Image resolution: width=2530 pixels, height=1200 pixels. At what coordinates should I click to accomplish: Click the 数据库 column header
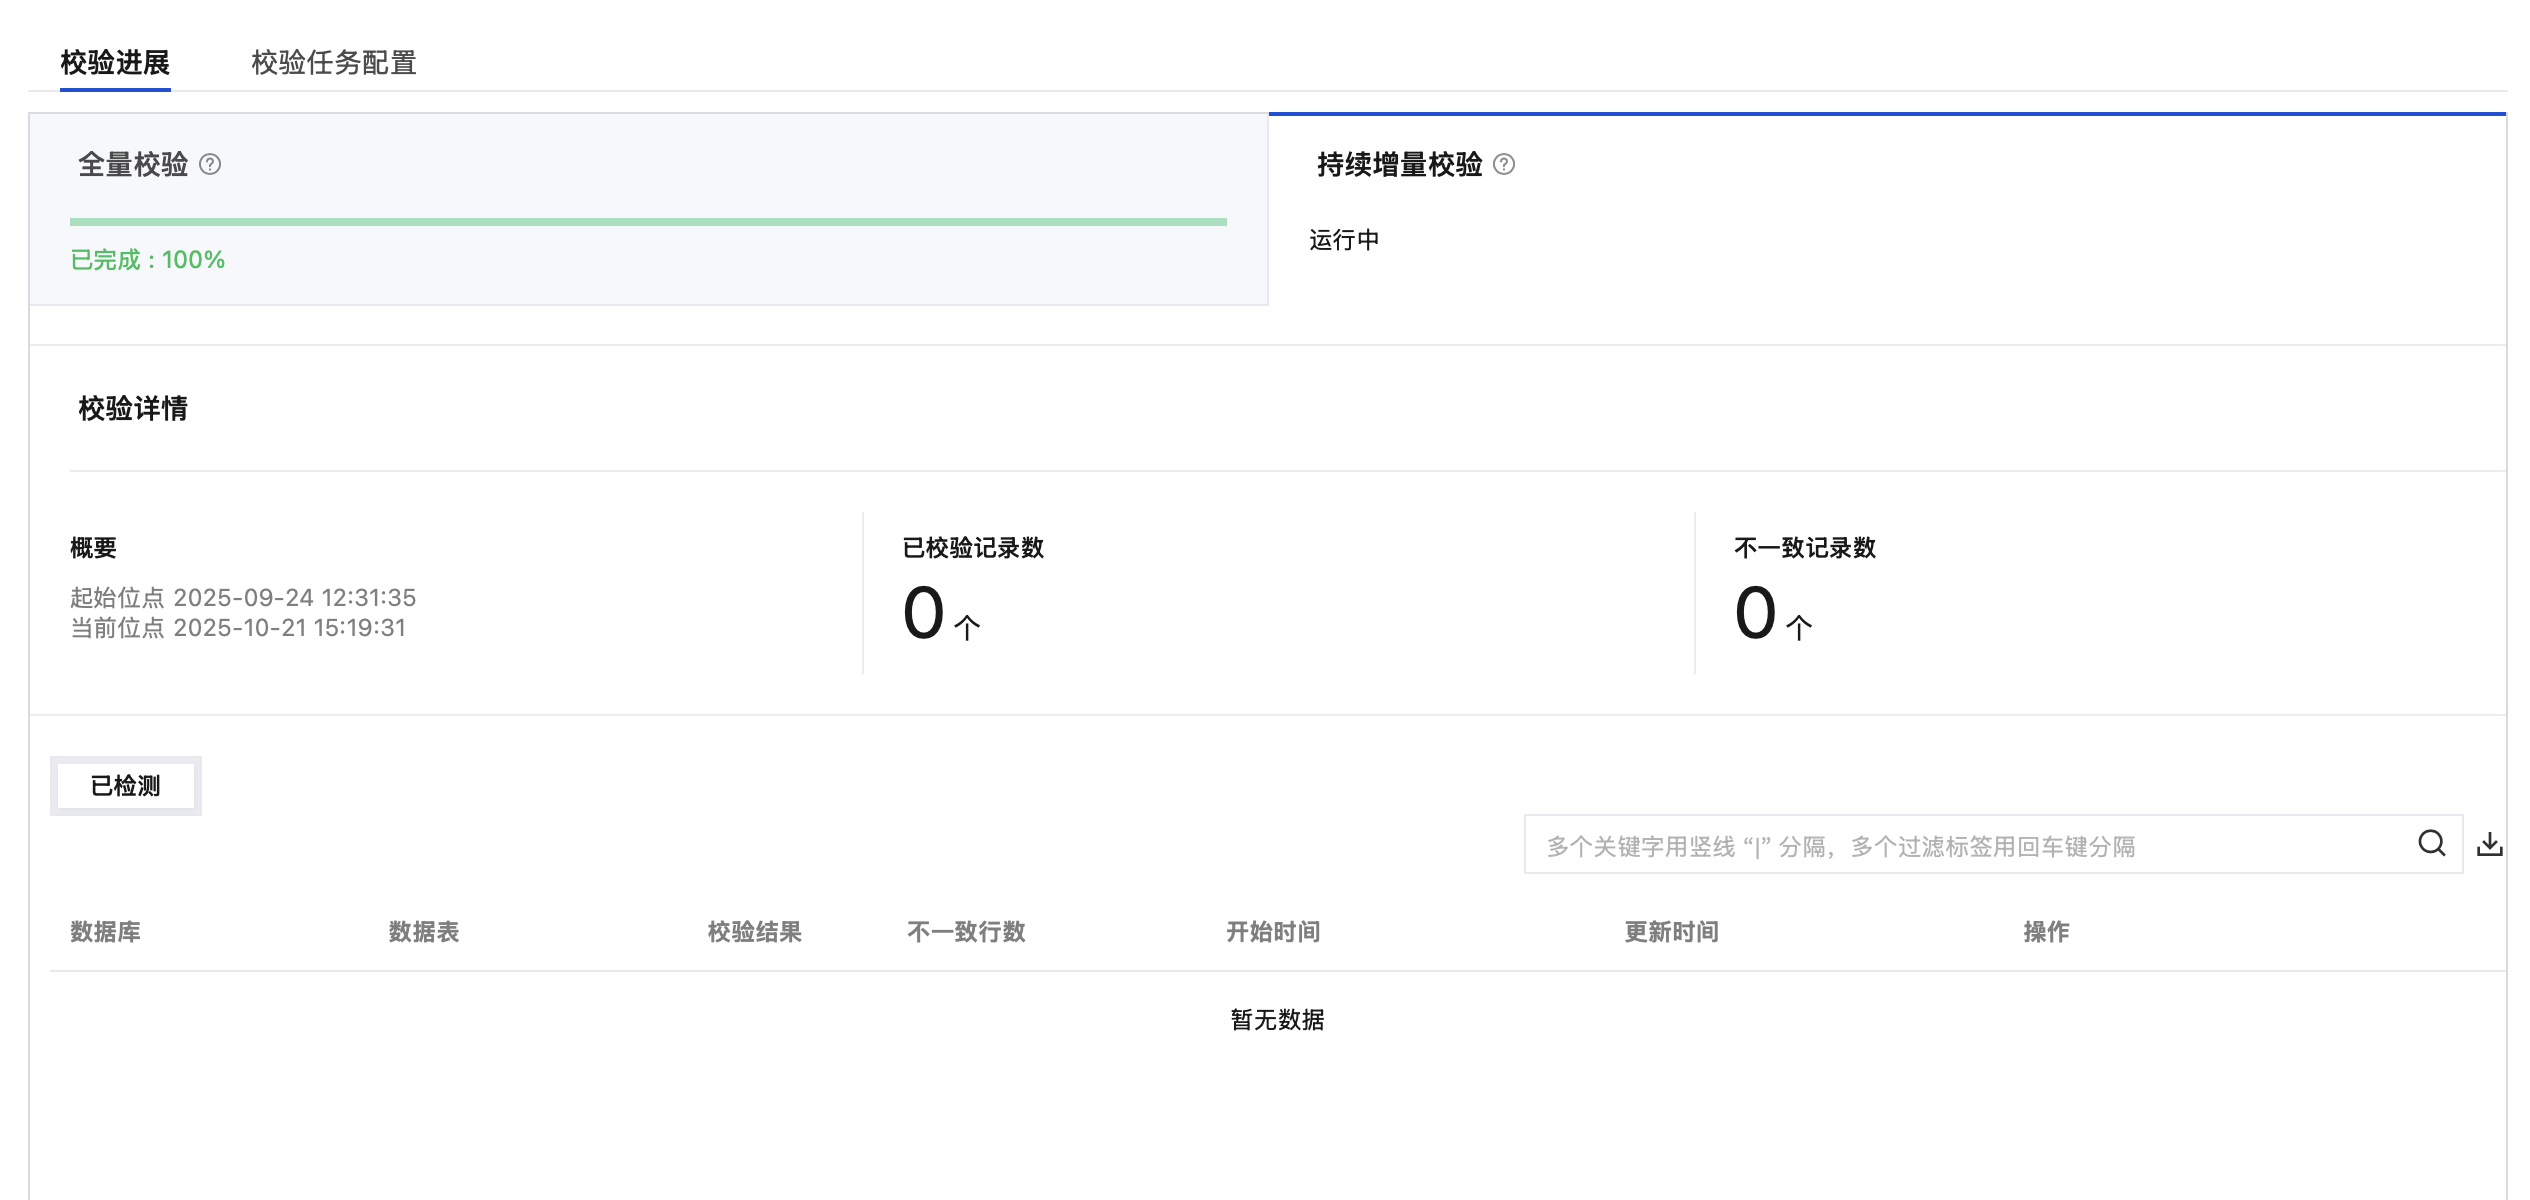pyautogui.click(x=105, y=932)
